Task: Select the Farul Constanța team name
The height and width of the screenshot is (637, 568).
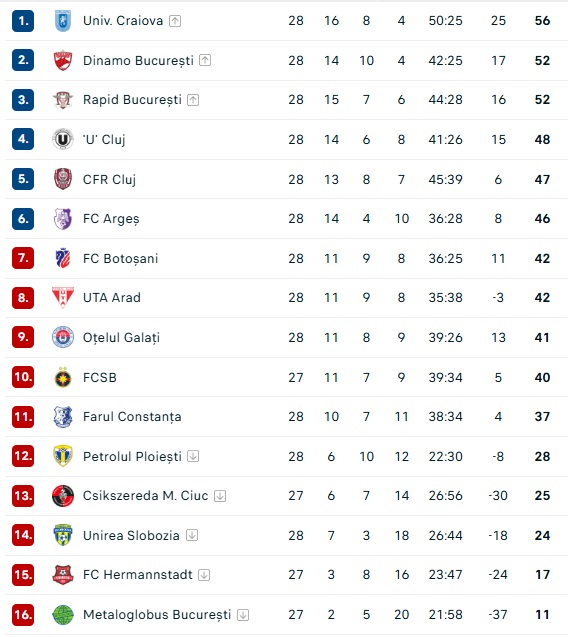Action: pos(132,417)
